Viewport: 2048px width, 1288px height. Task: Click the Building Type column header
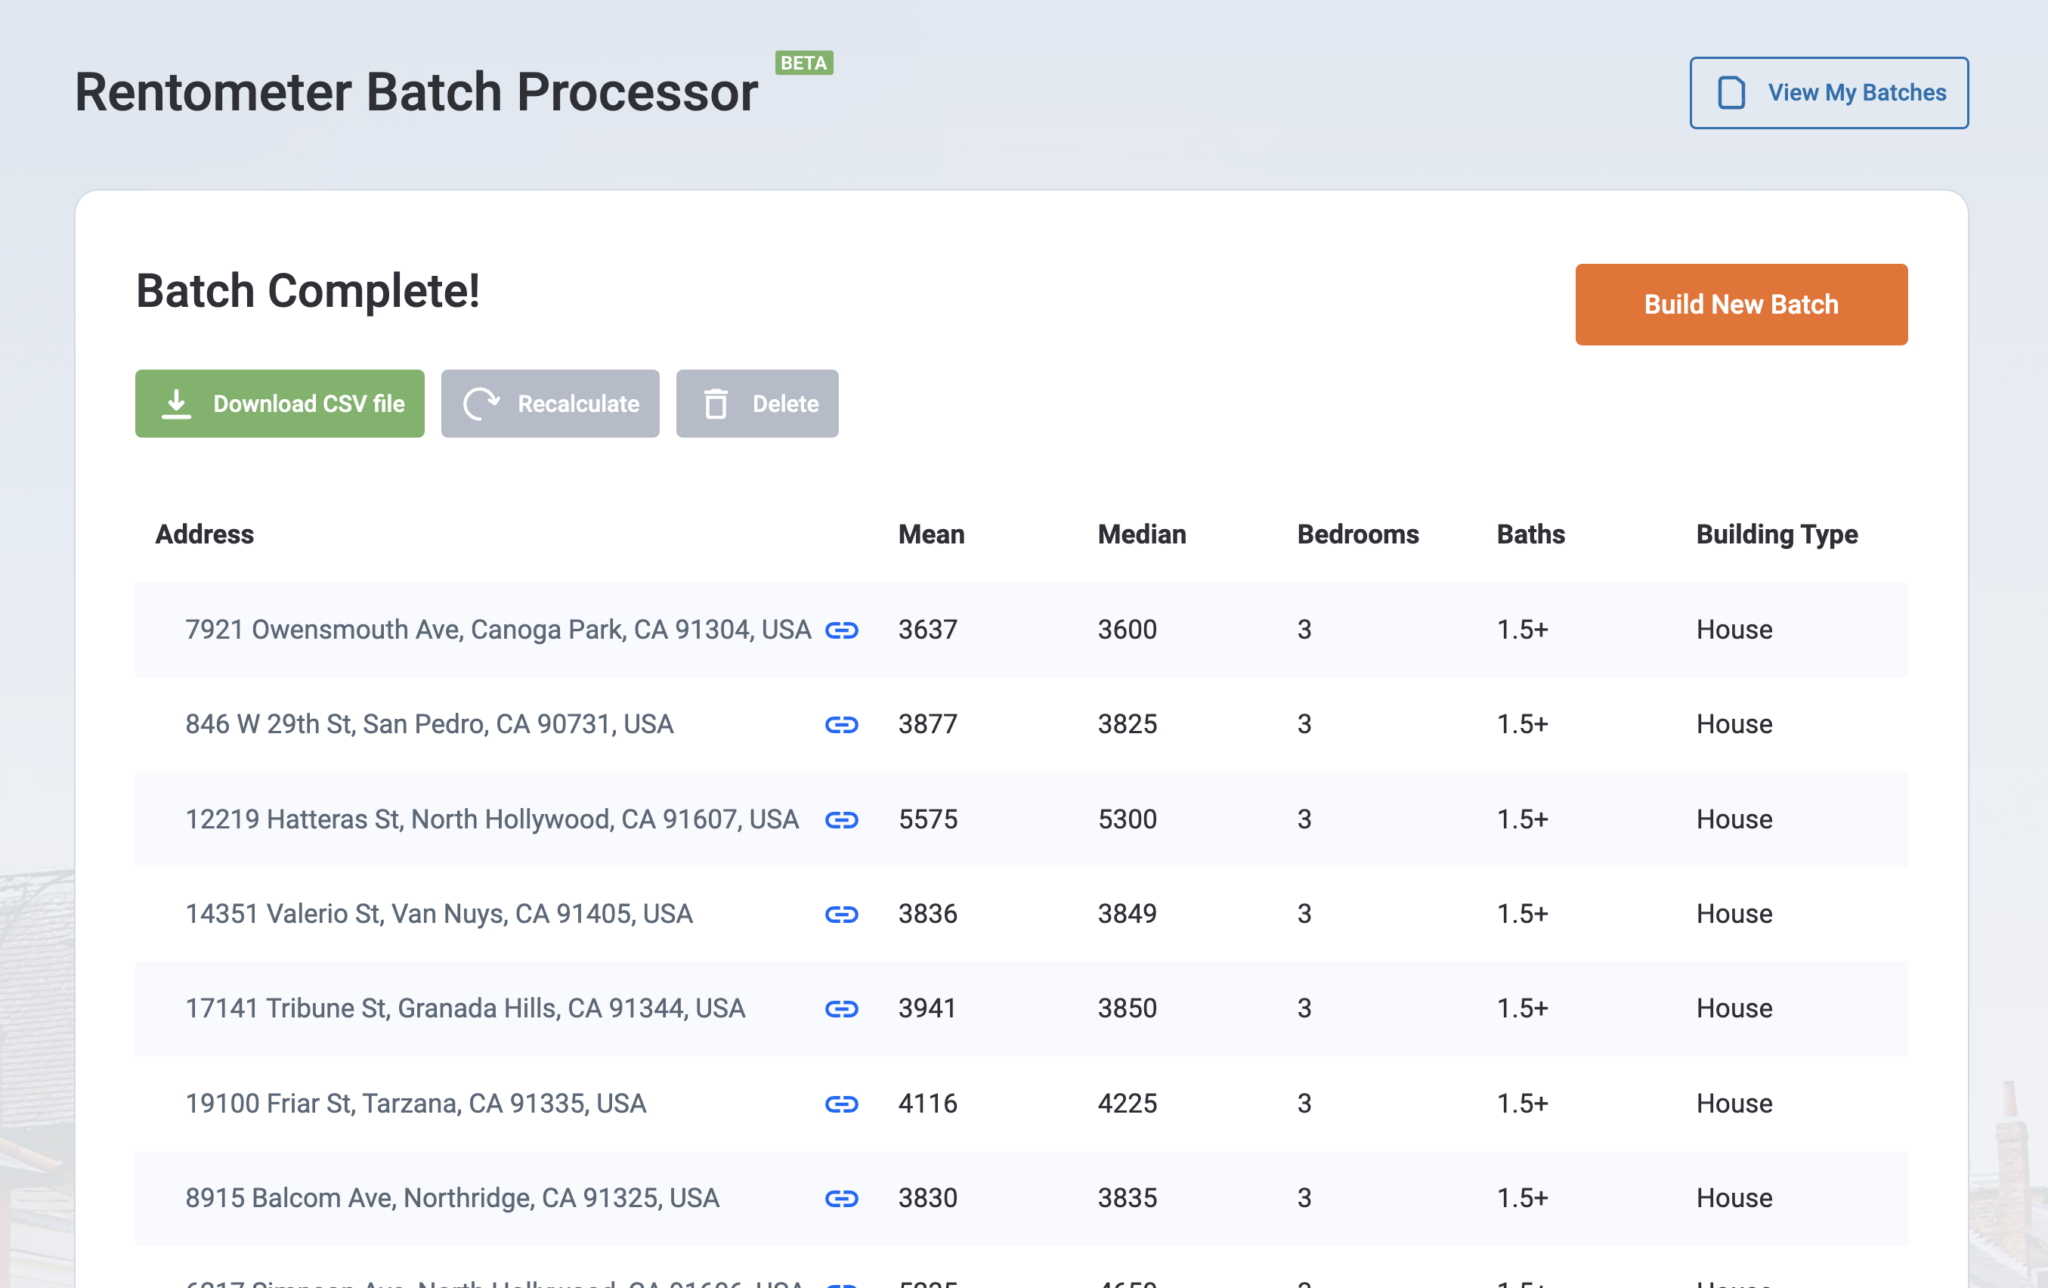(x=1776, y=534)
